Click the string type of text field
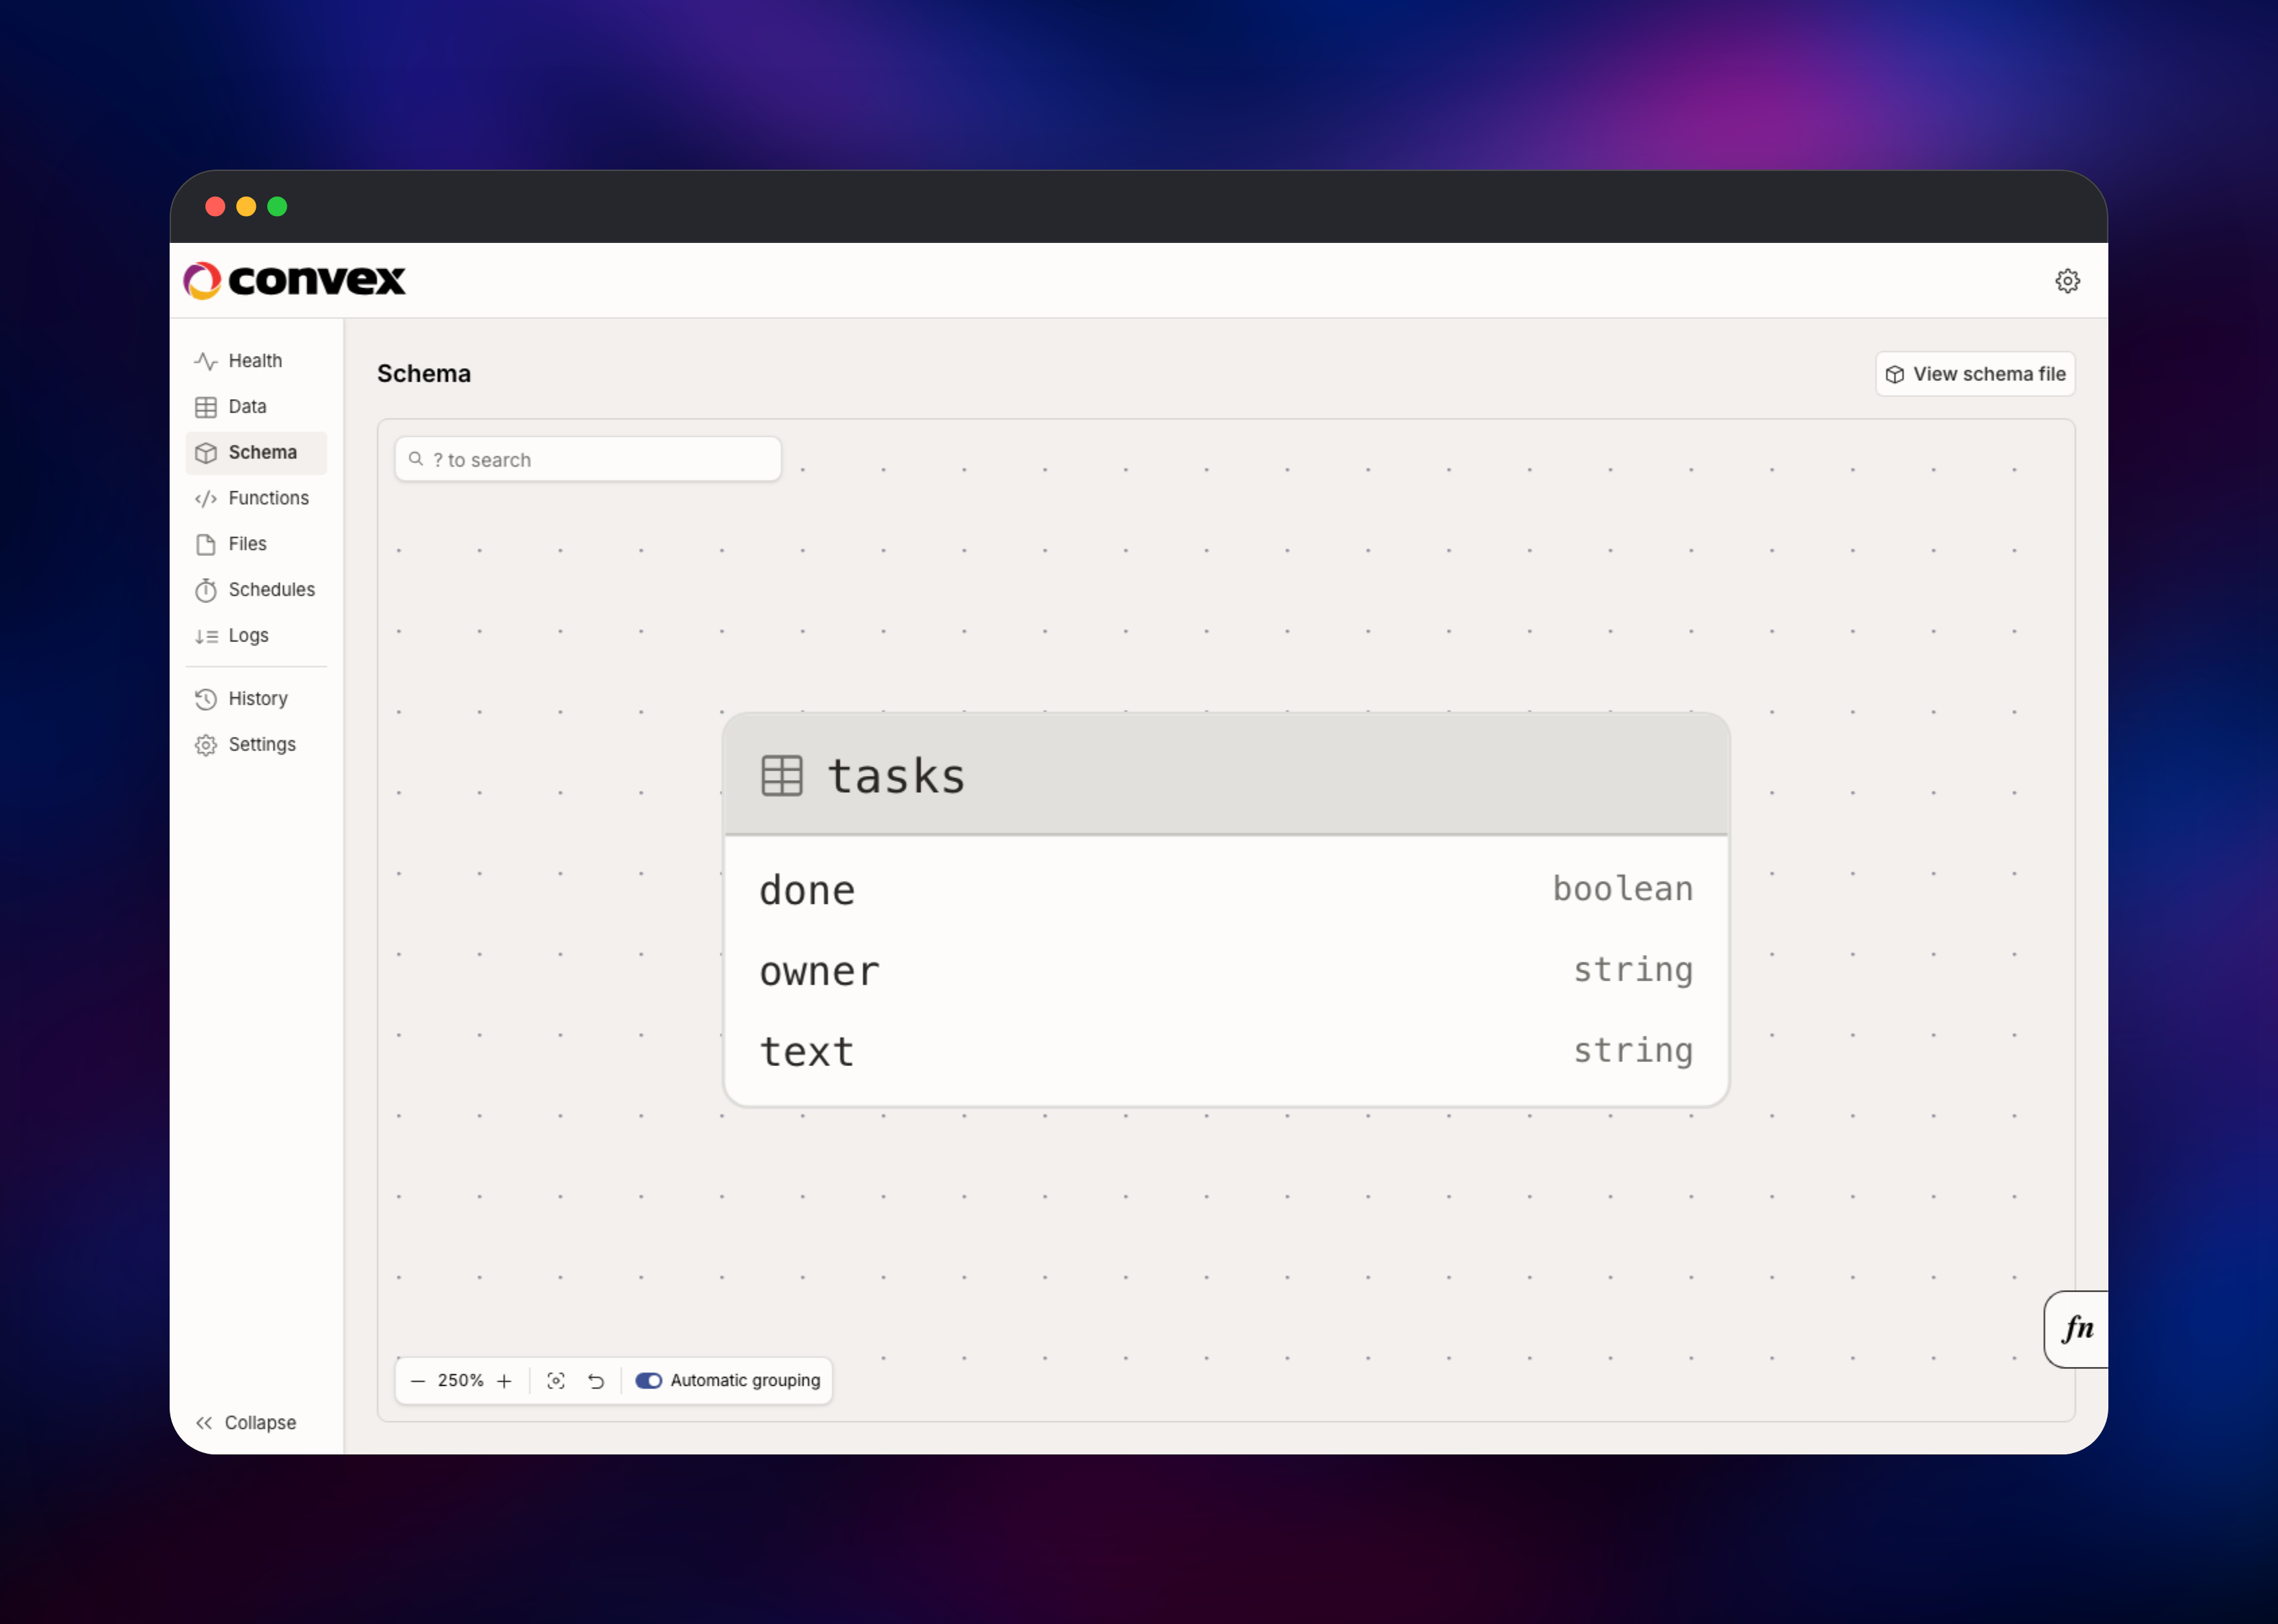 [x=1634, y=1051]
